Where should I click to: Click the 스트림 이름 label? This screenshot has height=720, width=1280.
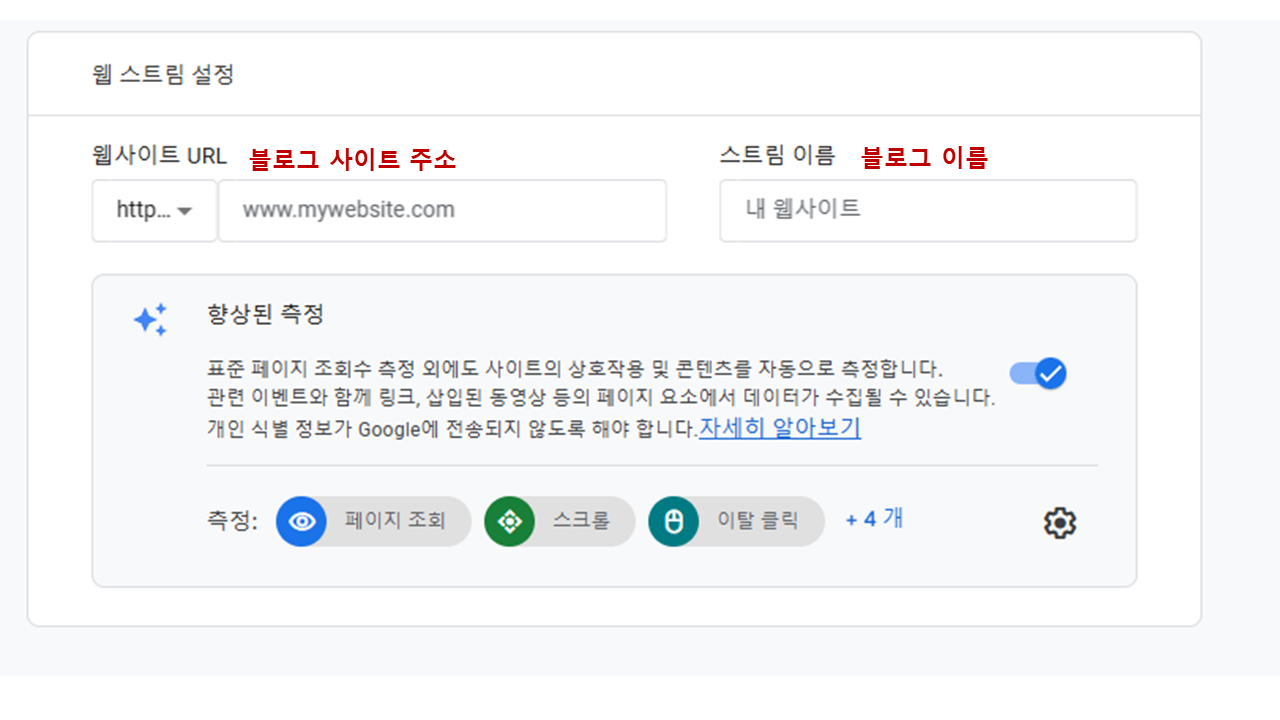(x=777, y=156)
